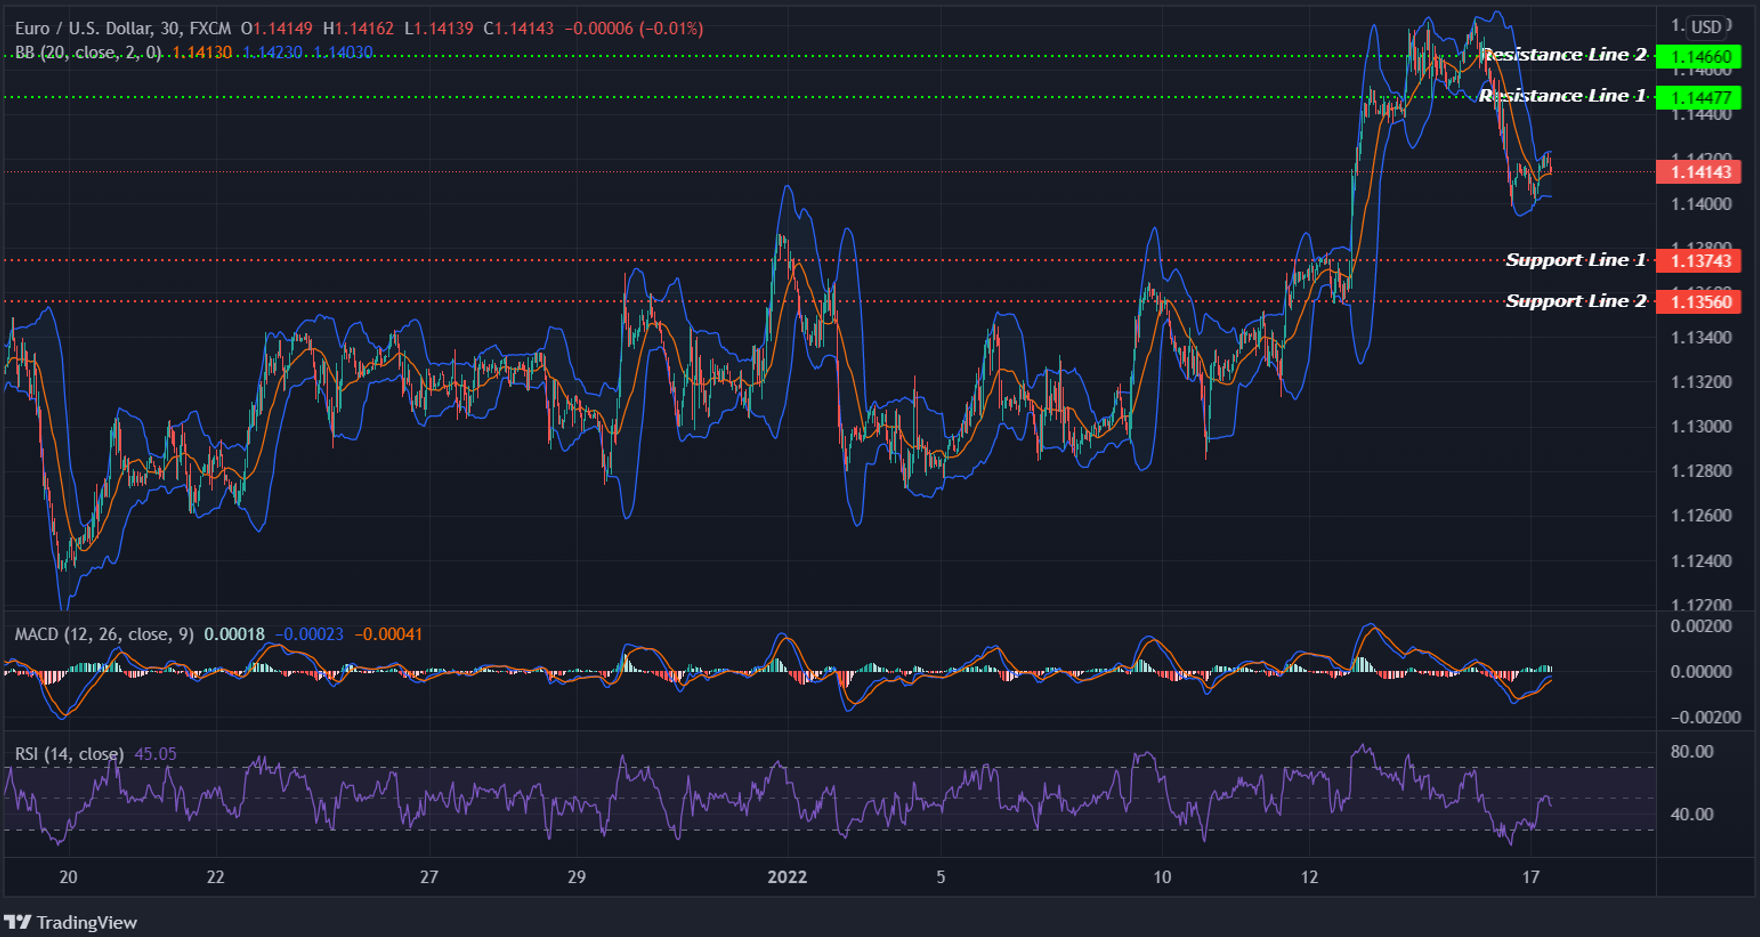Click the TradingView logo in the bottom corner
This screenshot has height=937, width=1760.
19,921
